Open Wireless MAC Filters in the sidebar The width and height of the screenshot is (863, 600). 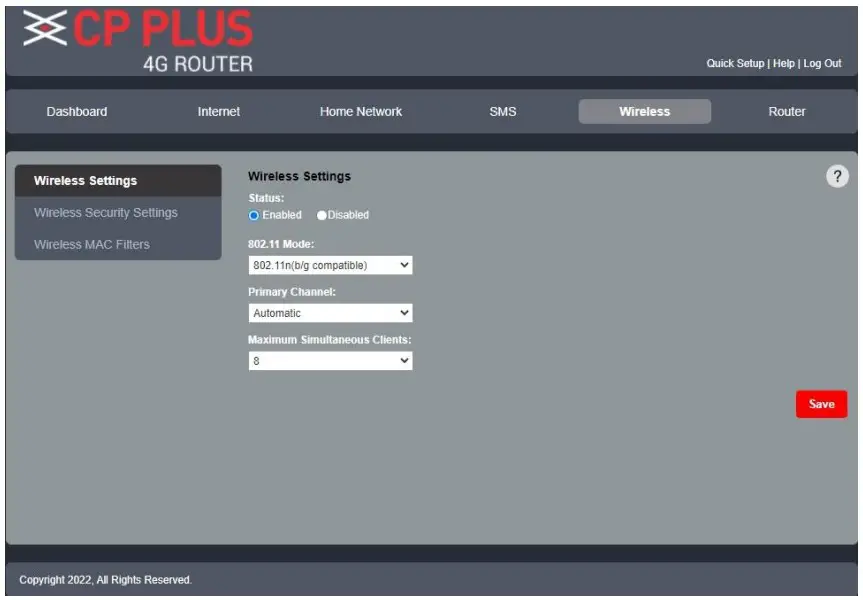pyautogui.click(x=118, y=244)
